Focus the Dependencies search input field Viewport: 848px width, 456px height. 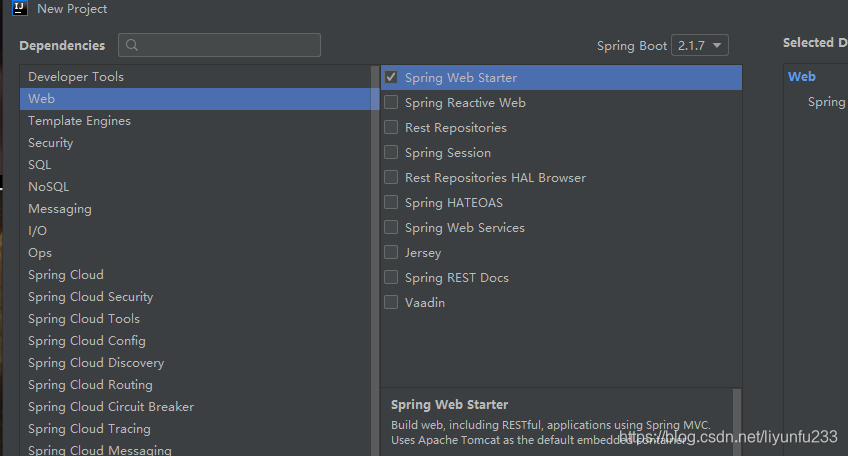pyautogui.click(x=219, y=45)
